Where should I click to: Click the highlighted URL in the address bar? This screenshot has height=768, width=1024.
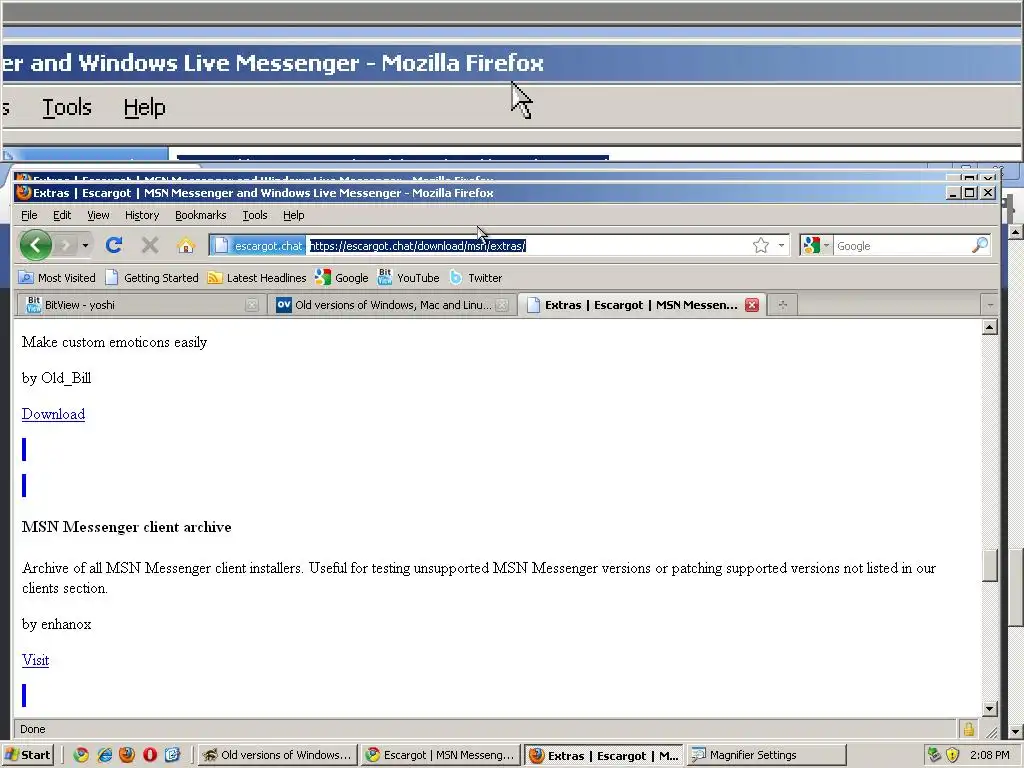pyautogui.click(x=417, y=246)
